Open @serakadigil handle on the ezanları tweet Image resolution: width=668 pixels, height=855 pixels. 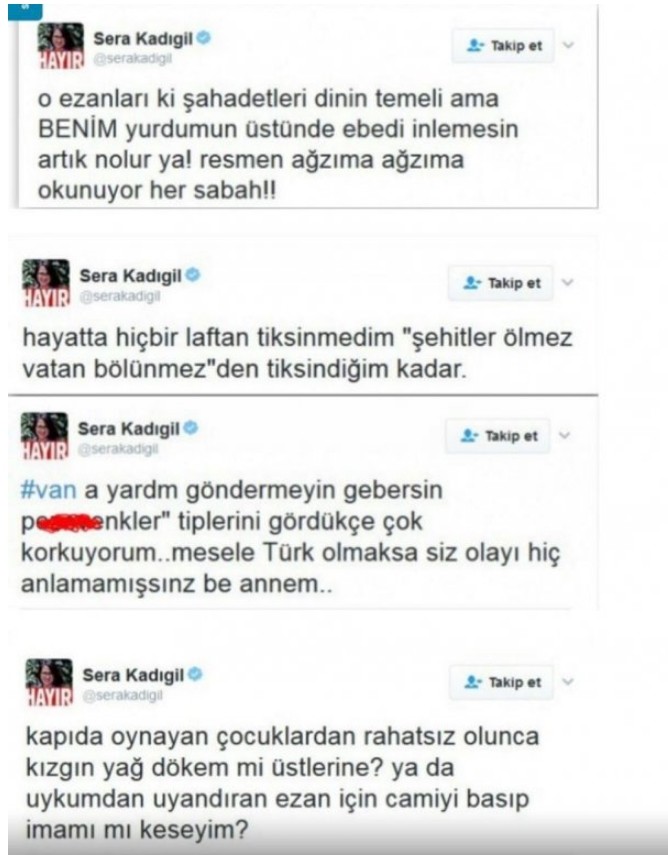point(133,59)
